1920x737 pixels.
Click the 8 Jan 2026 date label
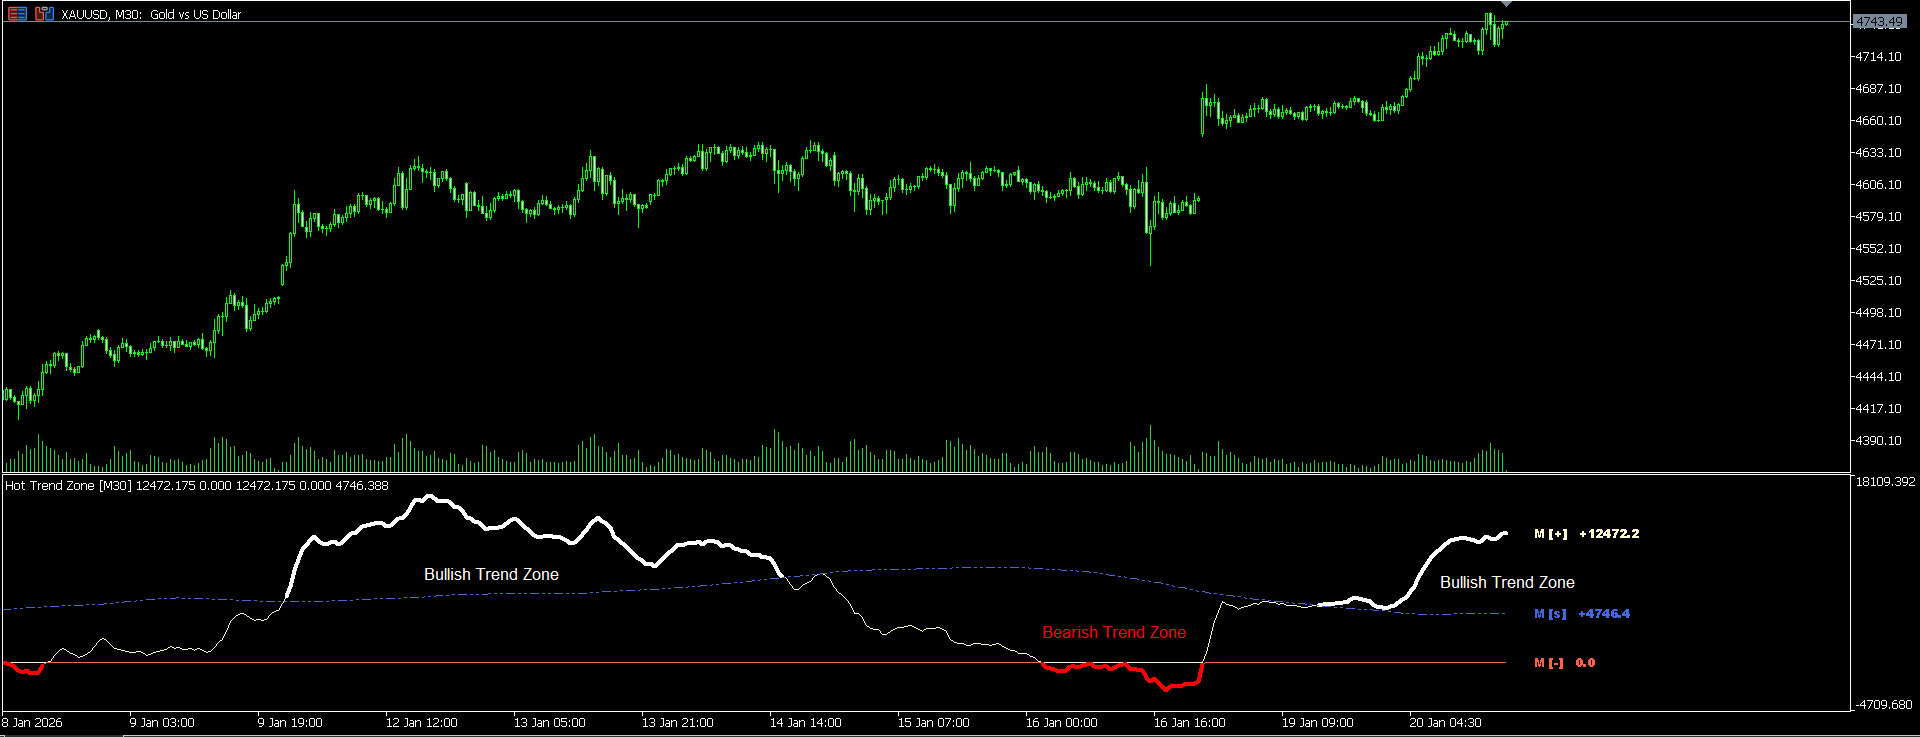click(32, 723)
